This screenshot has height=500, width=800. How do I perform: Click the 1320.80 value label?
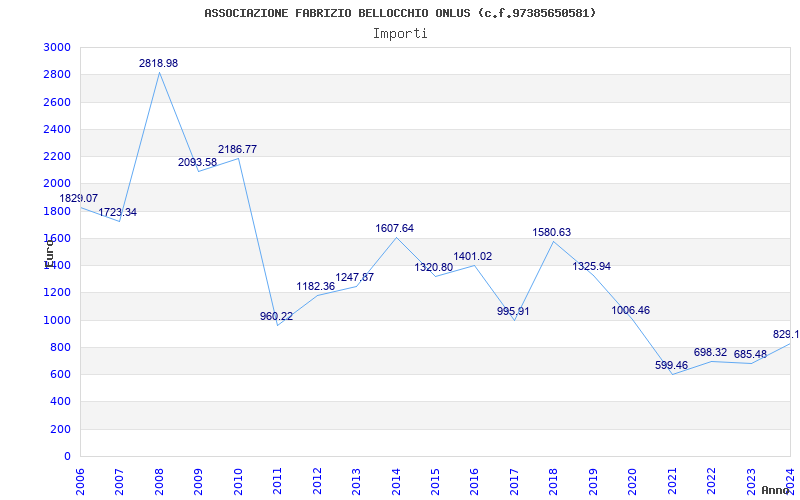[x=434, y=267]
